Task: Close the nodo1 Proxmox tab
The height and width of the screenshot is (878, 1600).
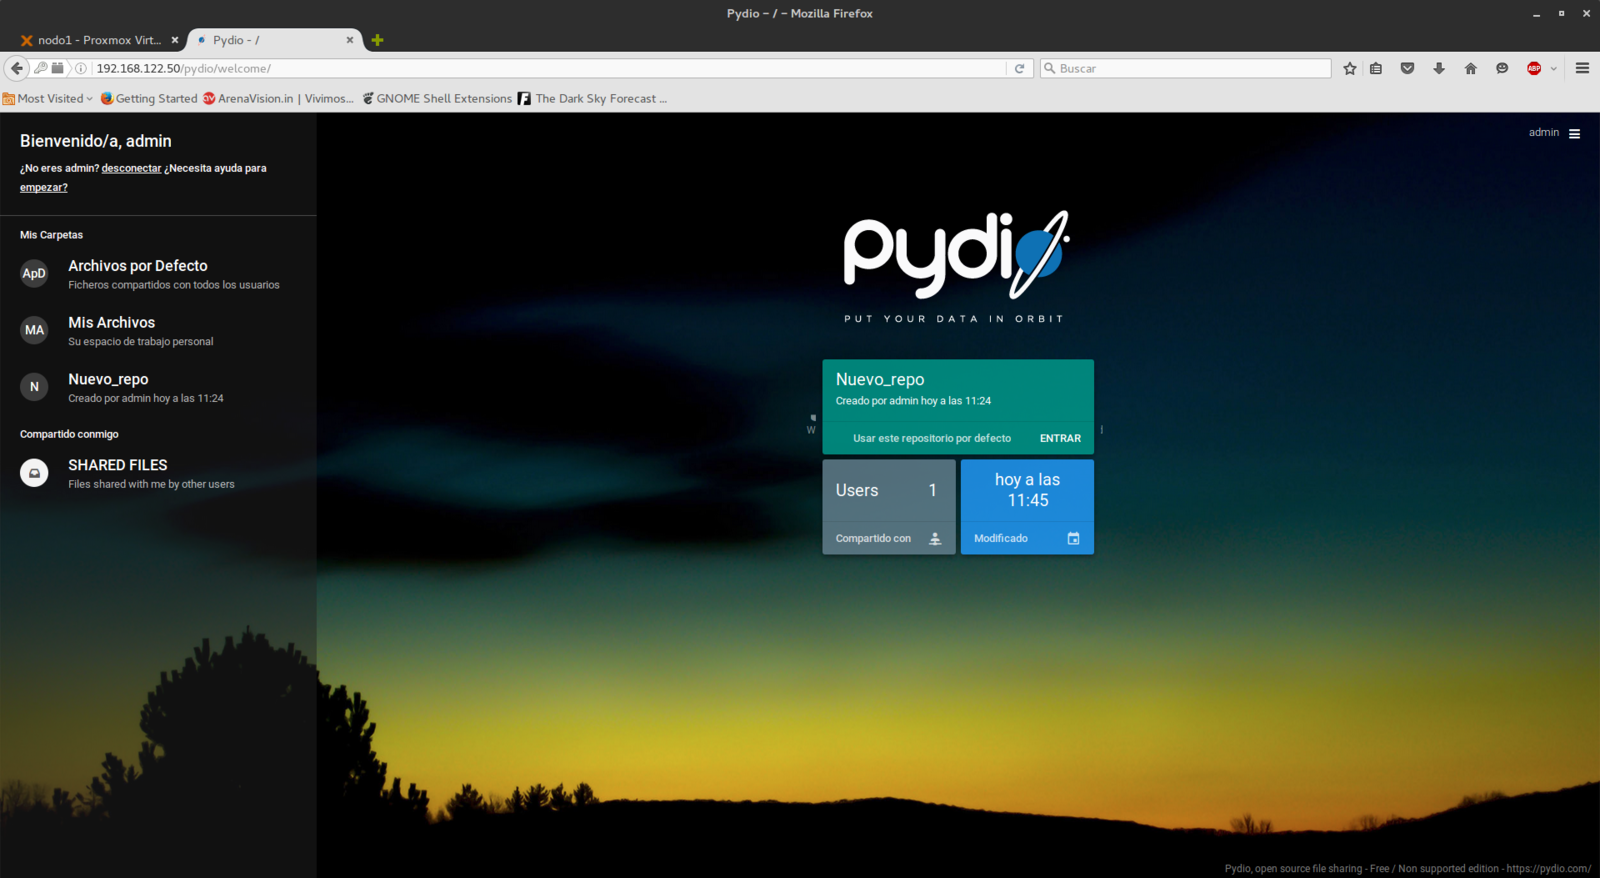Action: click(175, 40)
